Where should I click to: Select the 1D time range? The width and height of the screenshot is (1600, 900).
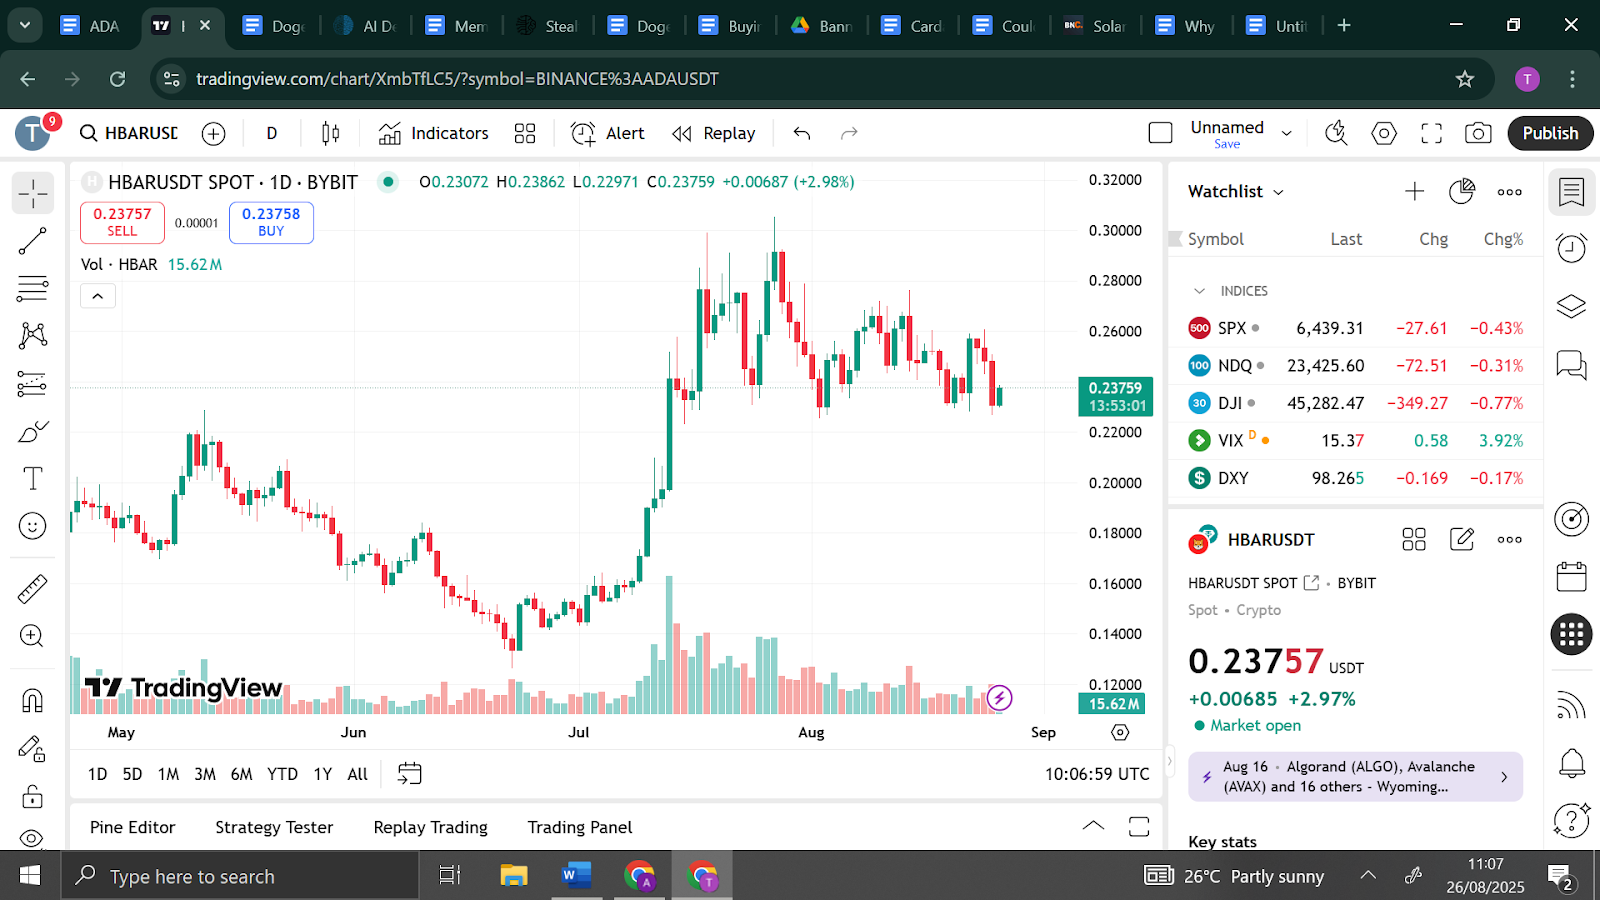click(97, 774)
